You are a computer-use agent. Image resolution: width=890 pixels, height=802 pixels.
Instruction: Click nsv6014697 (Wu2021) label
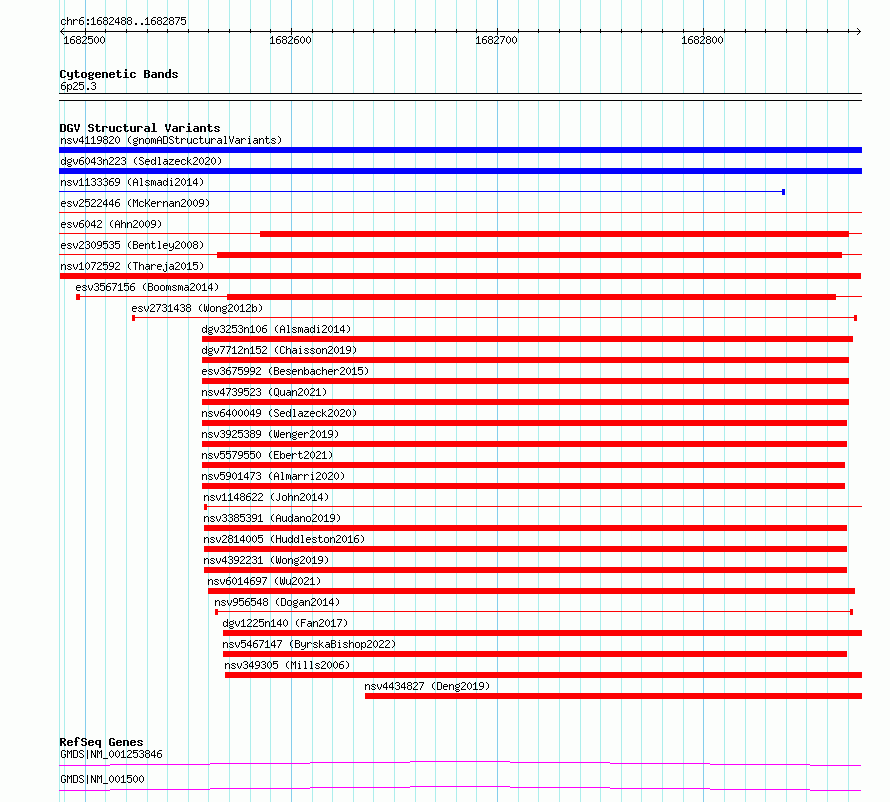[264, 581]
